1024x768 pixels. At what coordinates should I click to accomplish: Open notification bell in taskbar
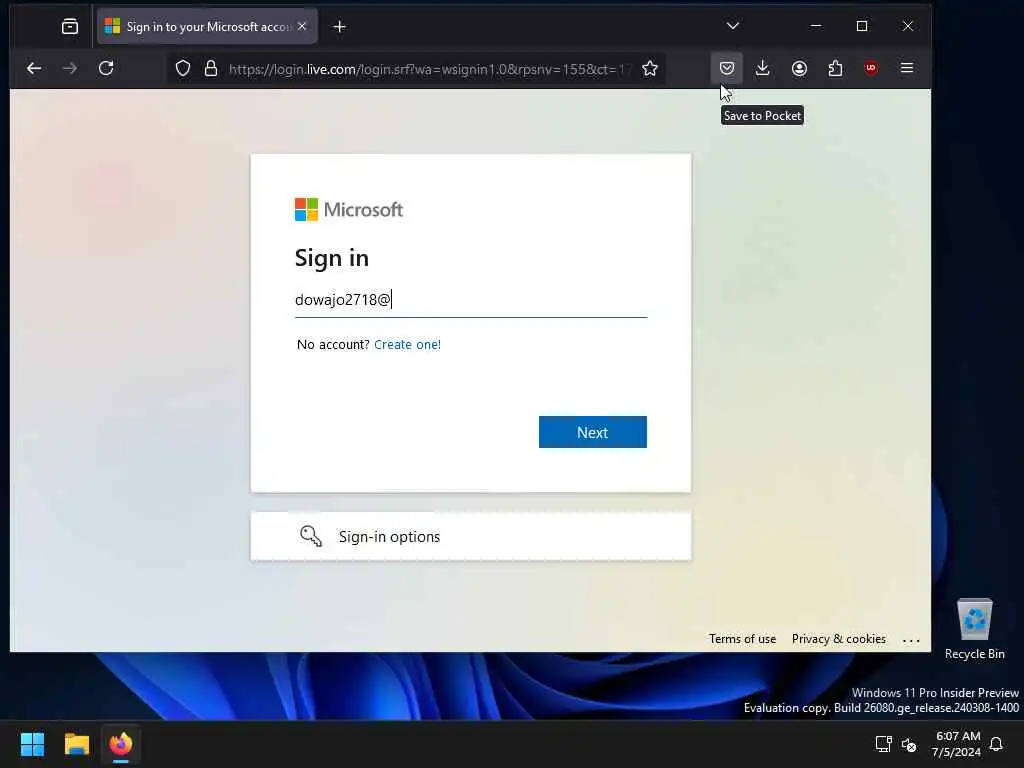(997, 744)
